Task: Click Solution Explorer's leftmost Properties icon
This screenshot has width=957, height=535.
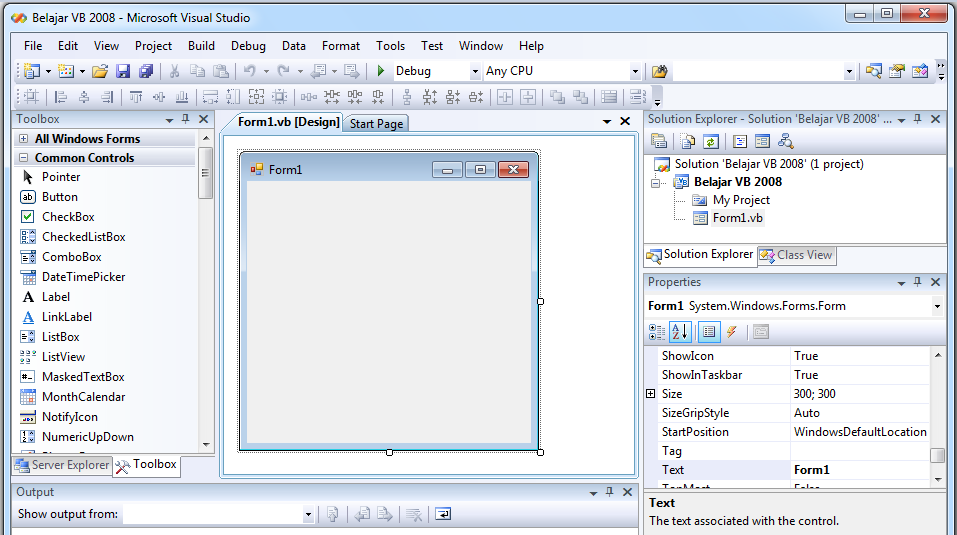Action: (x=659, y=142)
